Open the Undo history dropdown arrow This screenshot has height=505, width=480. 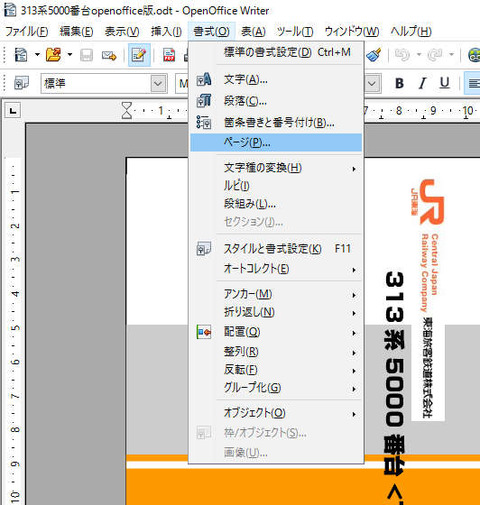(x=419, y=55)
